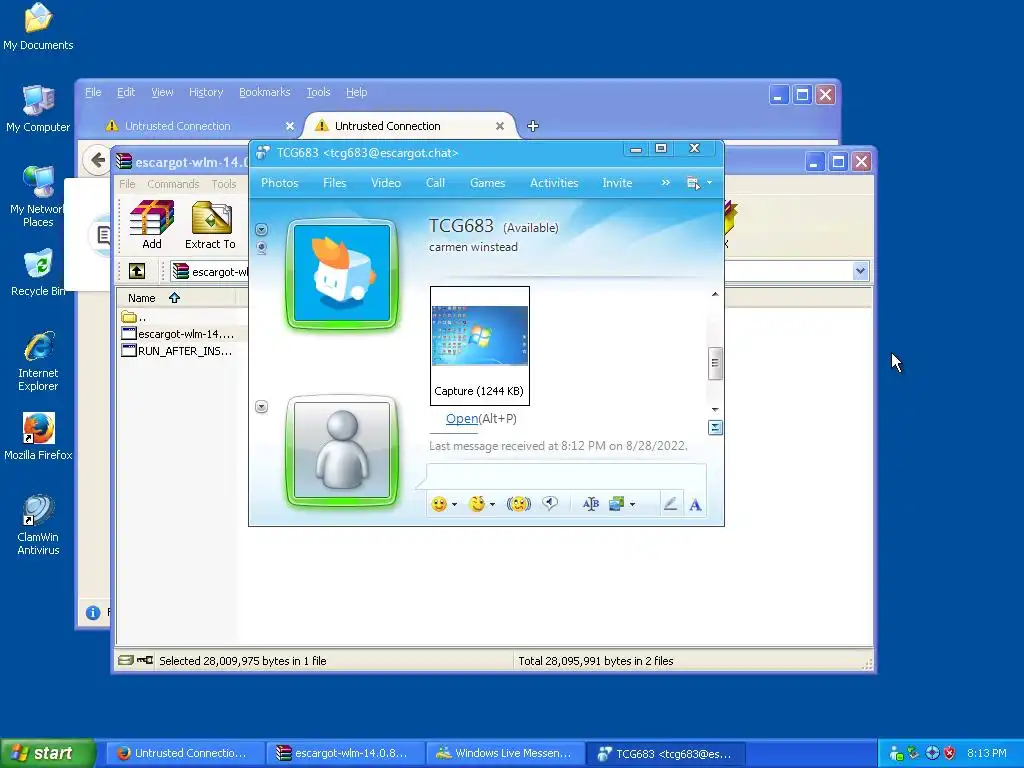
Task: Switch to Untrusted Connection taskbar button
Action: (x=184, y=753)
